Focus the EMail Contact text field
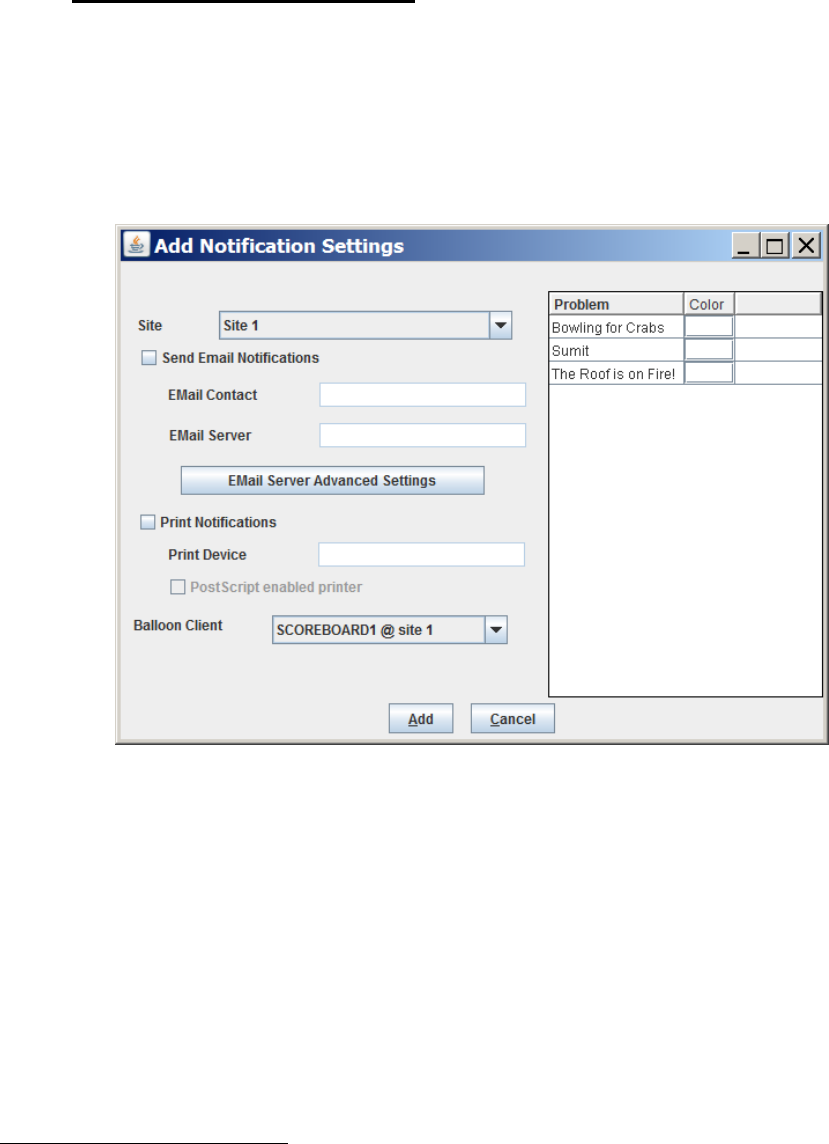829x1144 pixels. (423, 395)
